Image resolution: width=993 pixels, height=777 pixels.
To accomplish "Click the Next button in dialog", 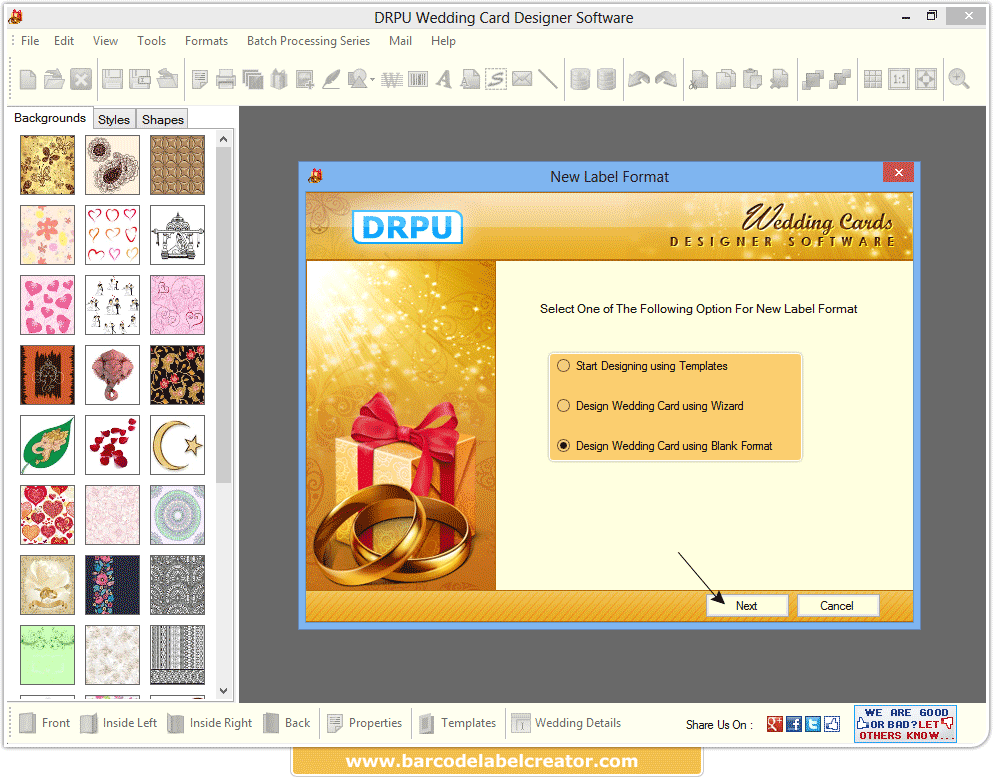I will (x=747, y=606).
